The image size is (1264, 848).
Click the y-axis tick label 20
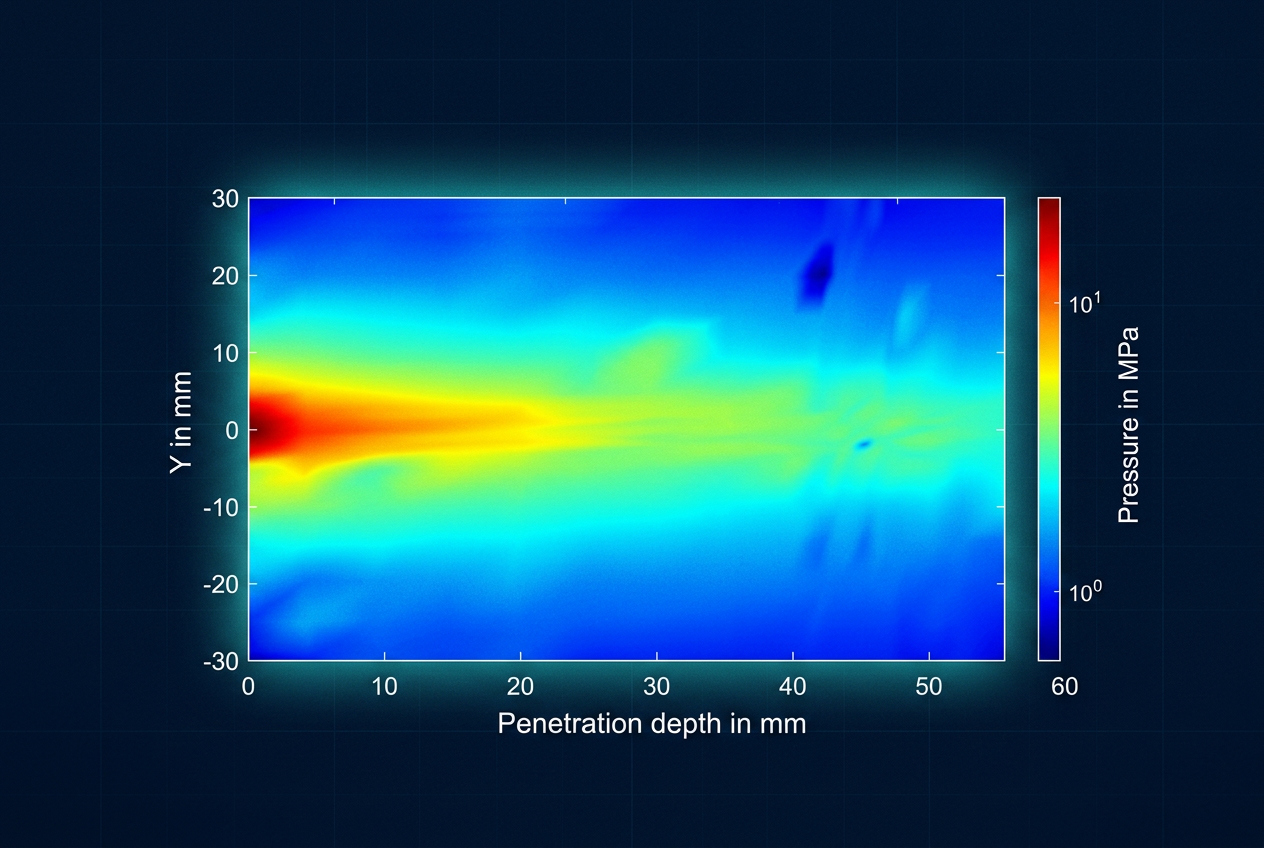(225, 276)
